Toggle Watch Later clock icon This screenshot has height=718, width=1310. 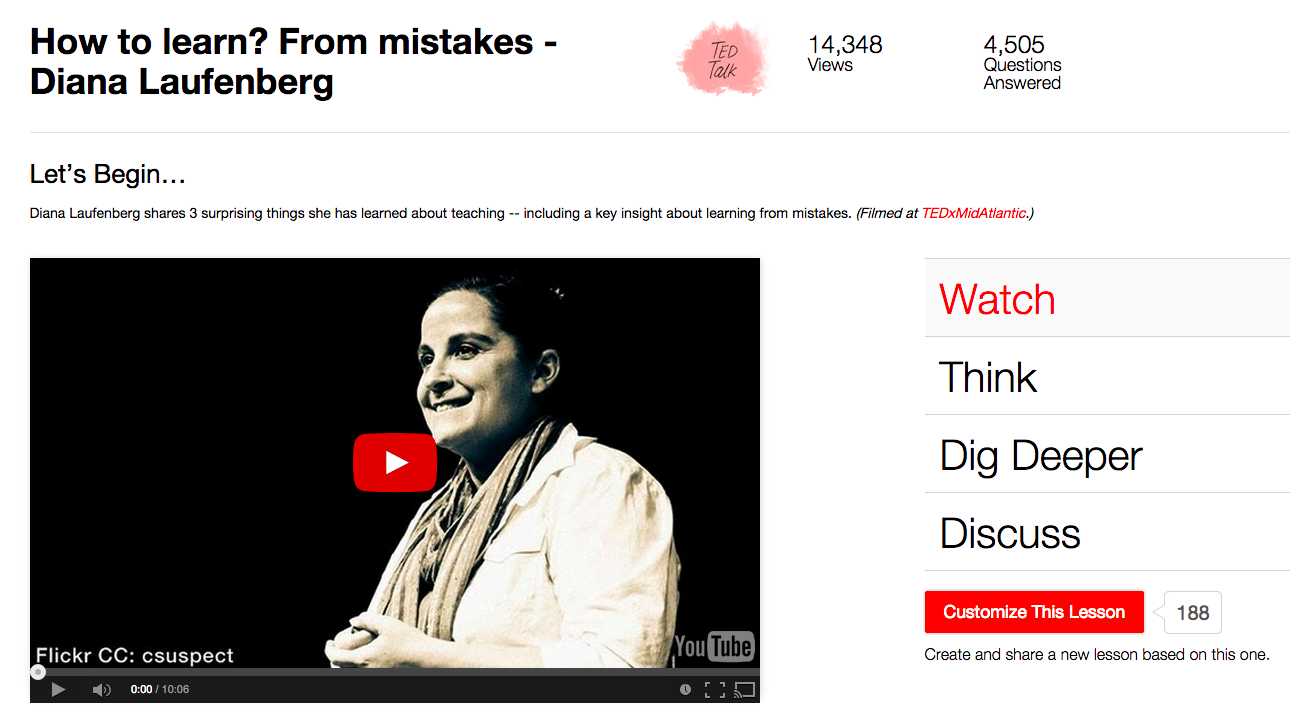[x=685, y=689]
